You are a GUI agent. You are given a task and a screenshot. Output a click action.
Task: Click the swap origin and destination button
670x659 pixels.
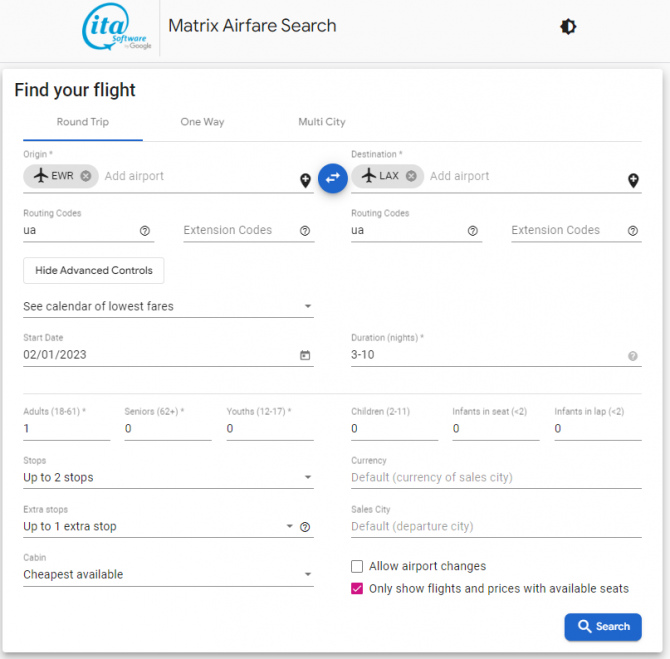(332, 177)
